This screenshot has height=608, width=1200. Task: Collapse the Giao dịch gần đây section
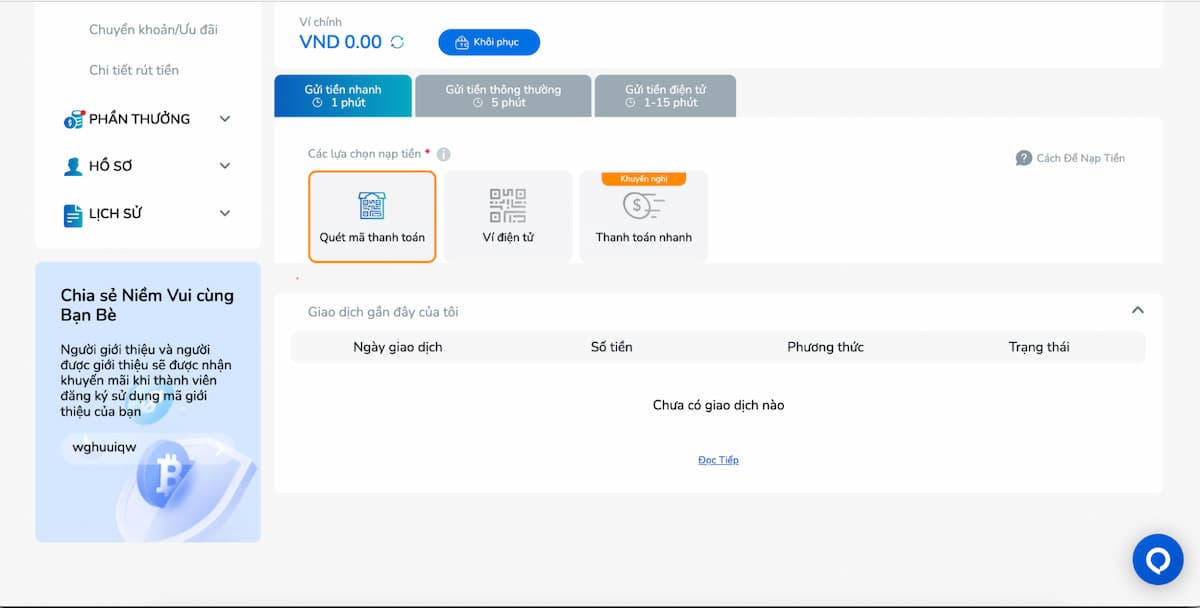[1137, 311]
